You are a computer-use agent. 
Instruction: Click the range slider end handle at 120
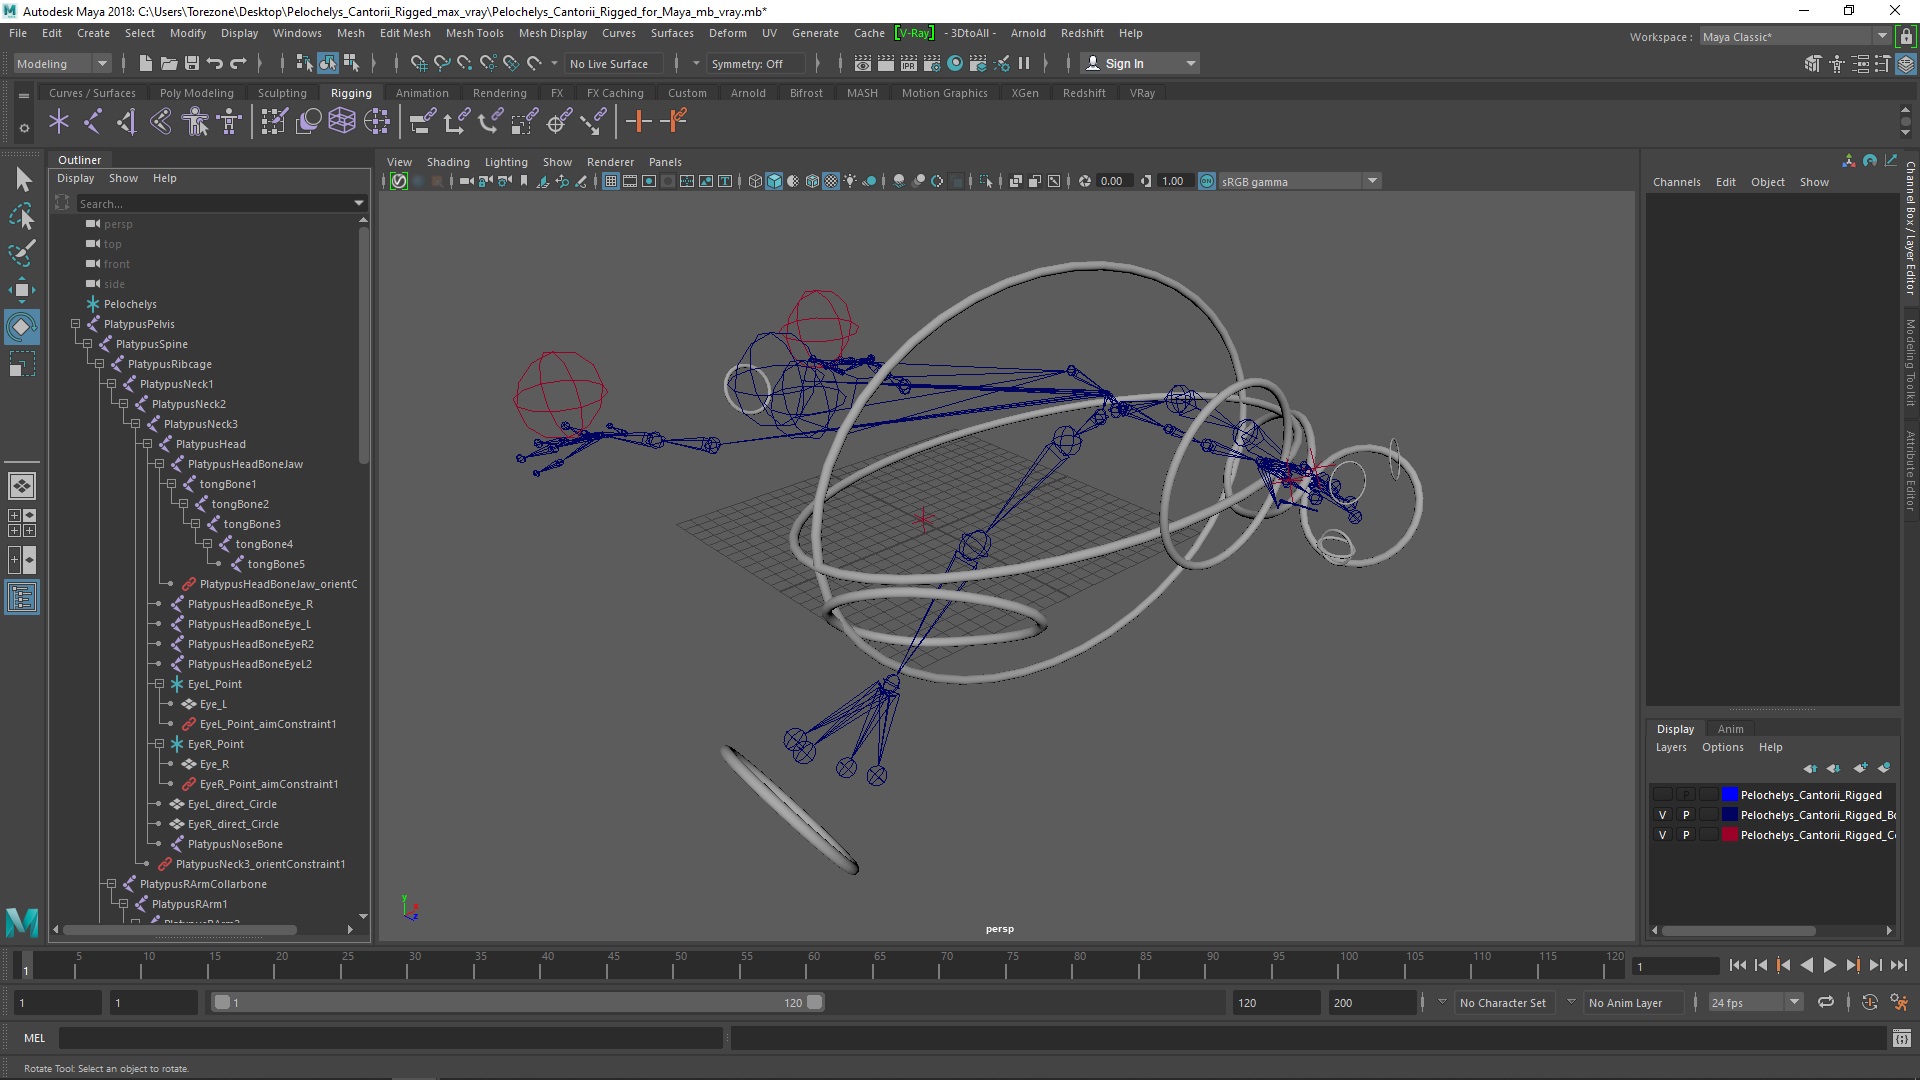click(815, 1002)
